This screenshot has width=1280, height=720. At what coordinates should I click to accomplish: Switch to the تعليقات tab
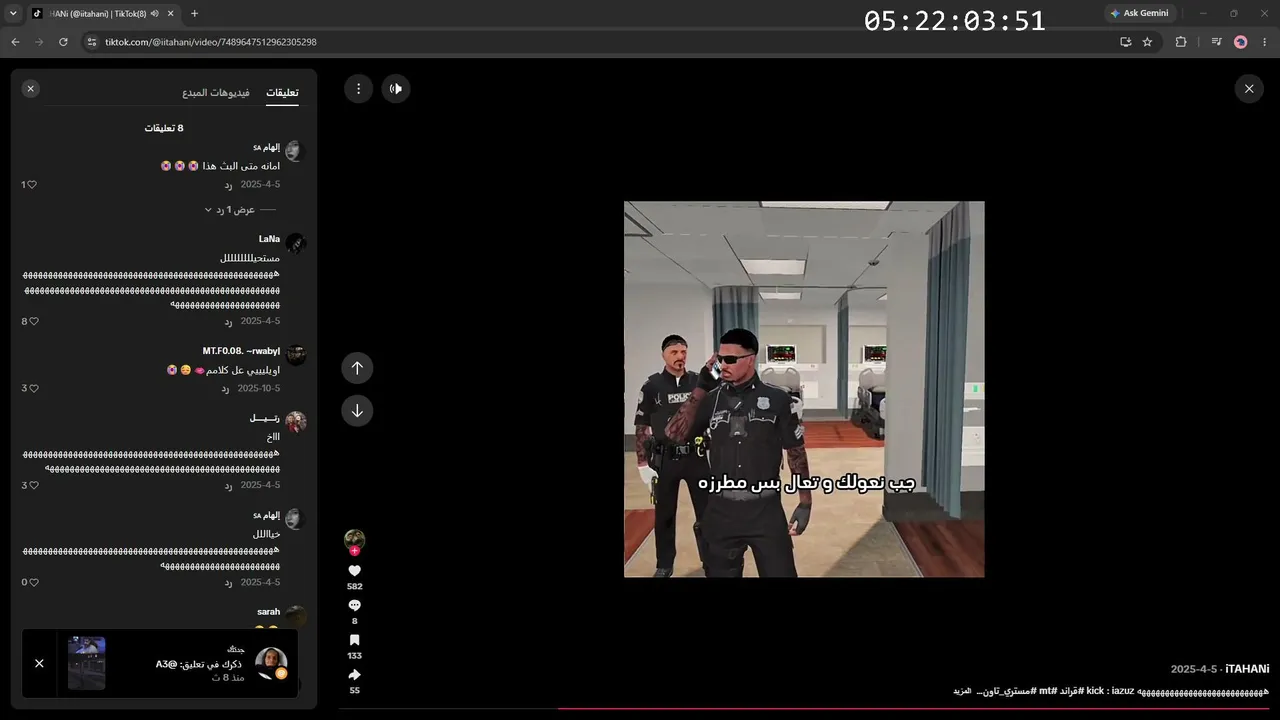(282, 92)
